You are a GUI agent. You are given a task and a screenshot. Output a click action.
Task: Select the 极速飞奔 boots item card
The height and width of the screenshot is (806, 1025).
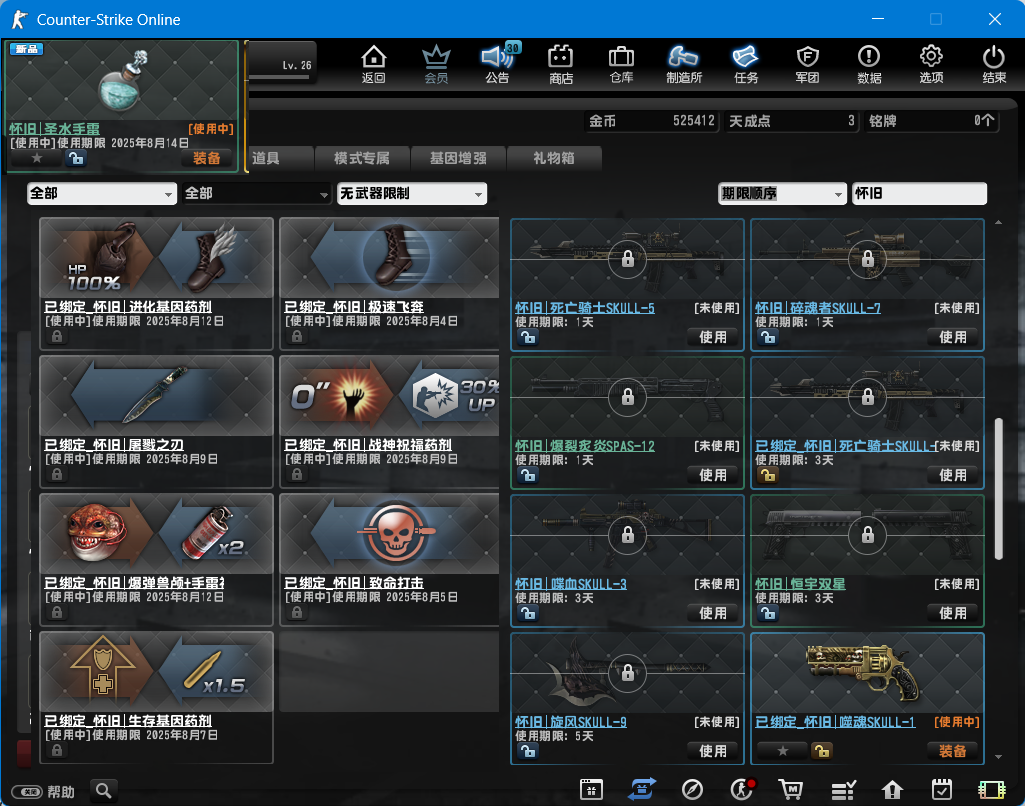coord(390,284)
